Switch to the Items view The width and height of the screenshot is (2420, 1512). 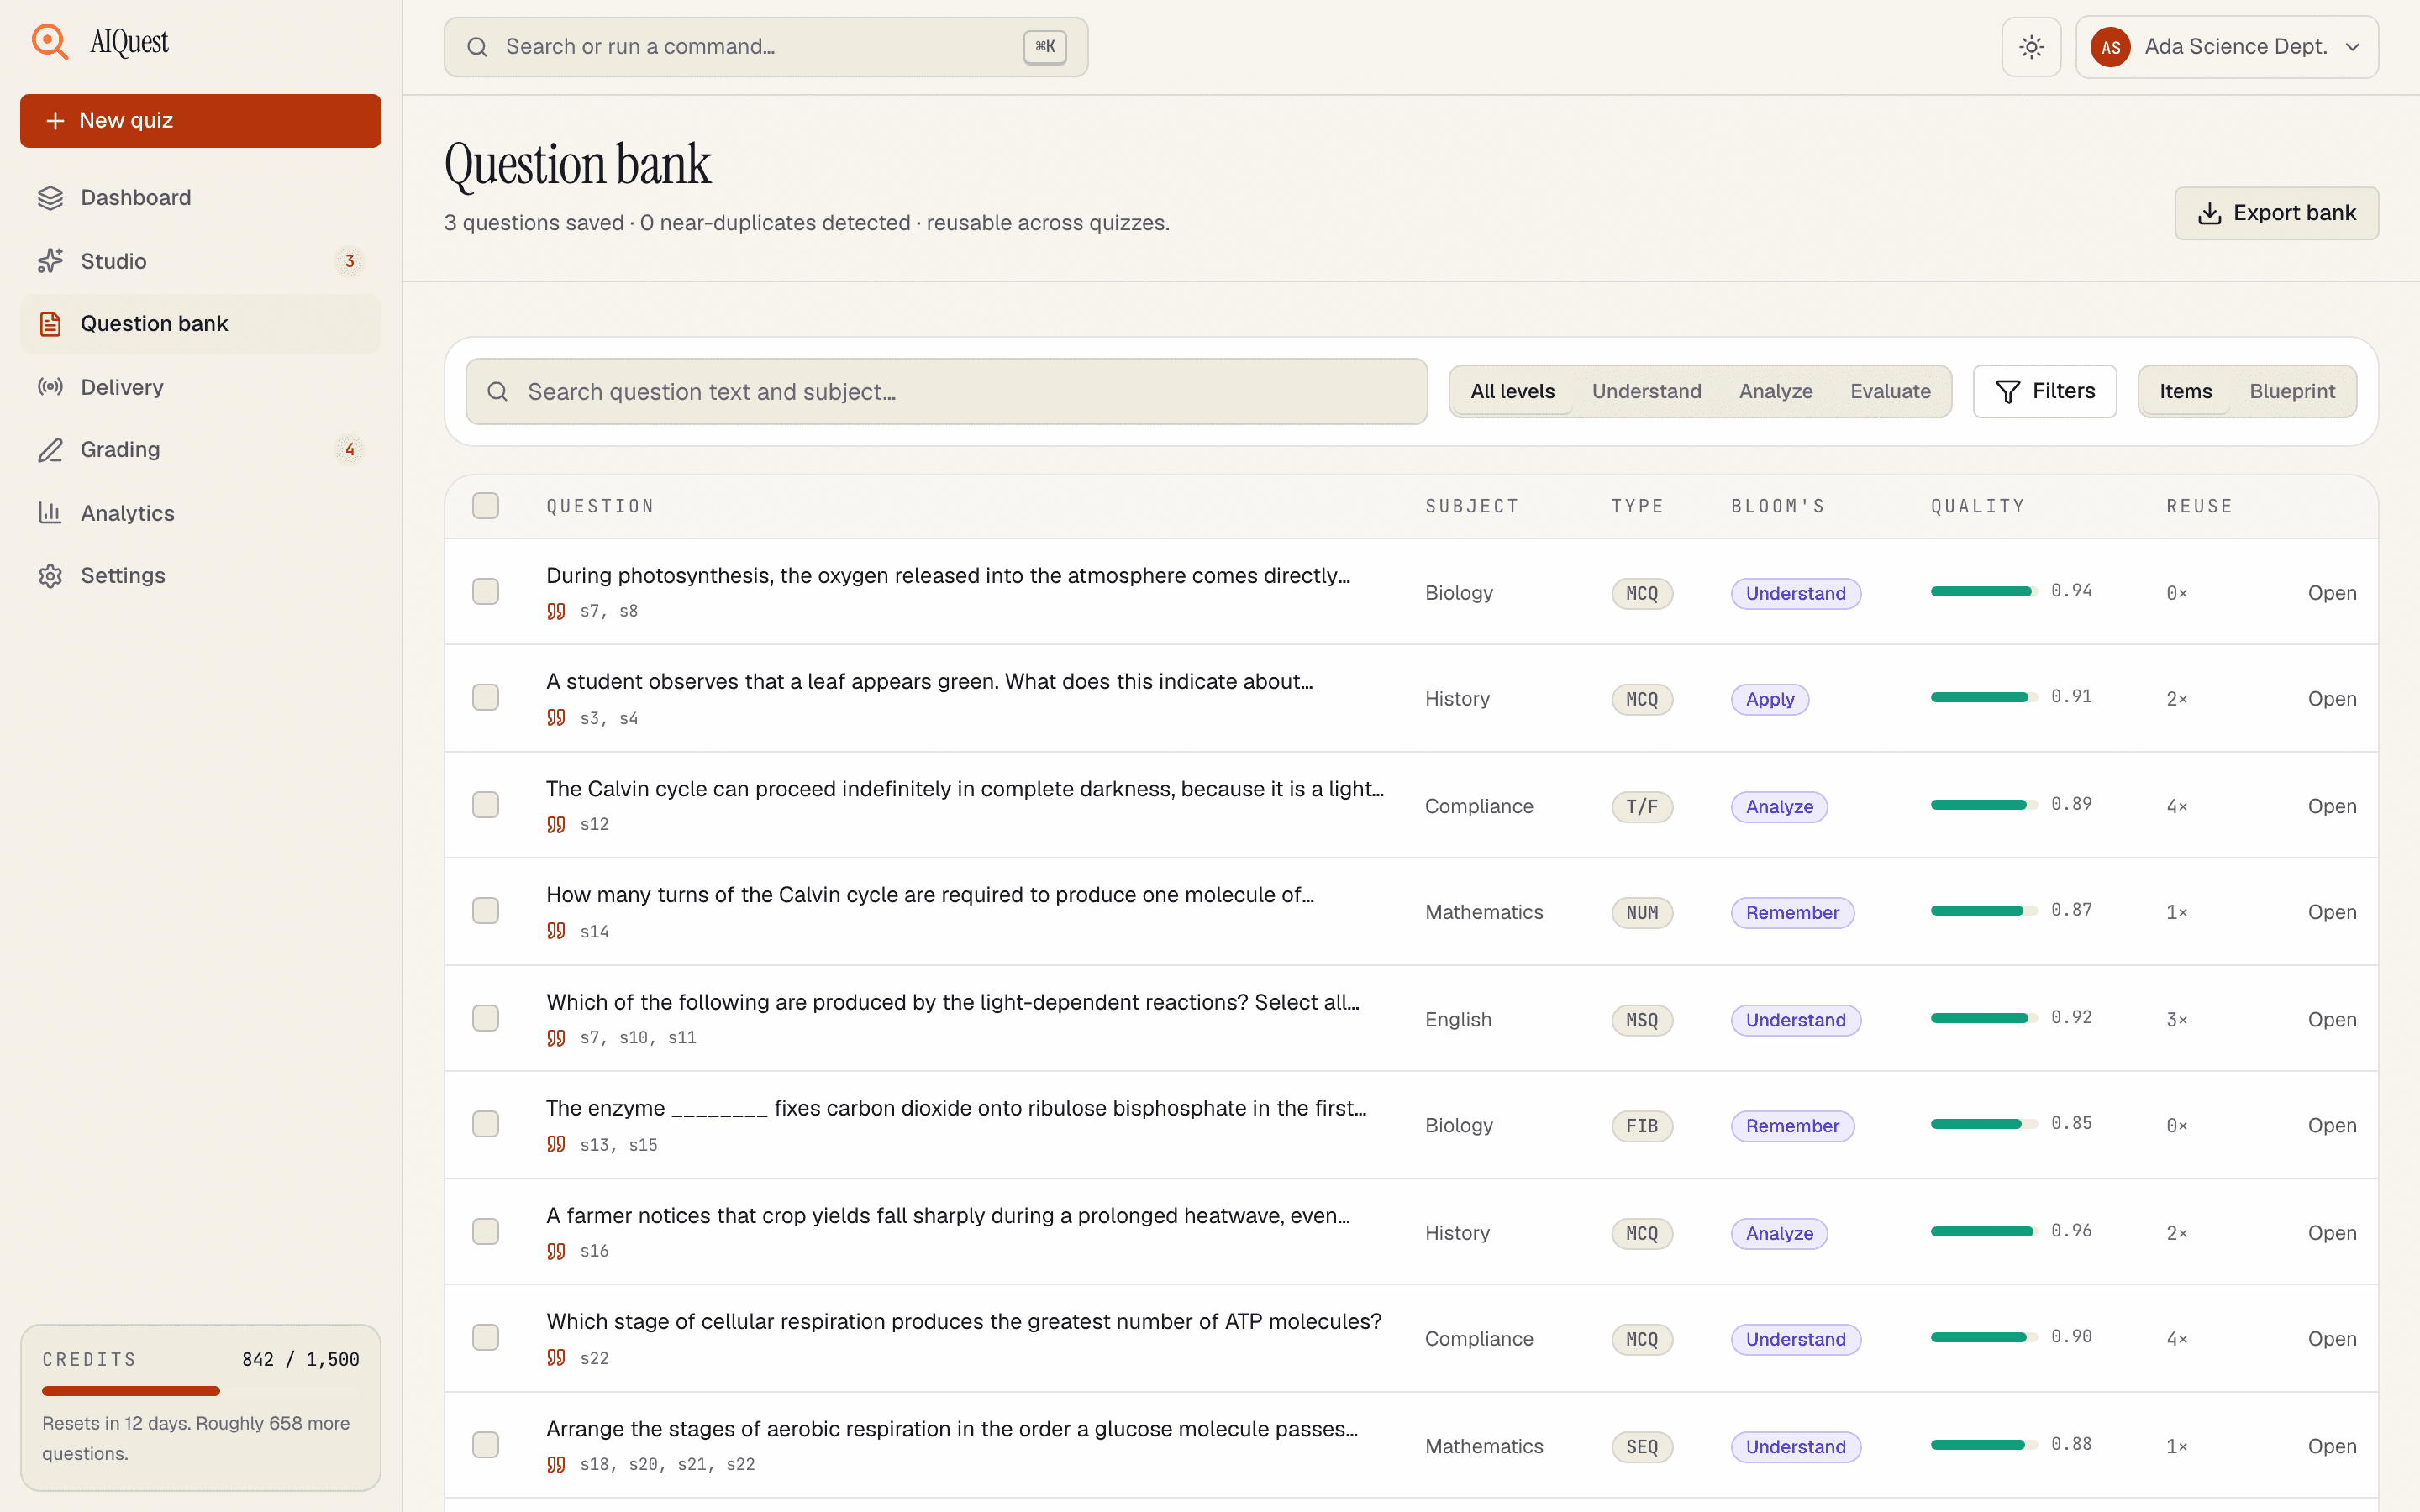coord(2185,392)
